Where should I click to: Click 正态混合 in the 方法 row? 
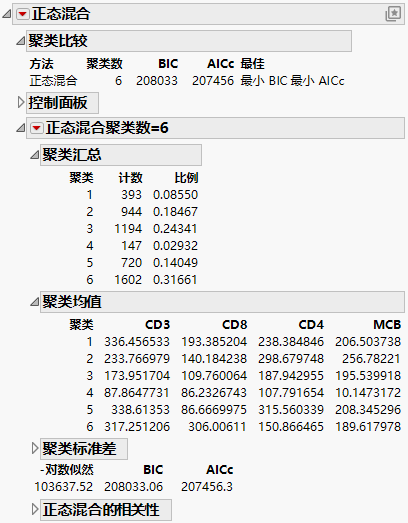click(53, 81)
